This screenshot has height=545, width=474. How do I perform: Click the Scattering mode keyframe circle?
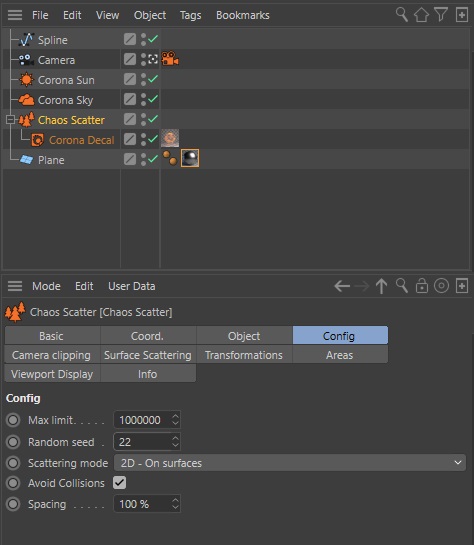pos(13,463)
